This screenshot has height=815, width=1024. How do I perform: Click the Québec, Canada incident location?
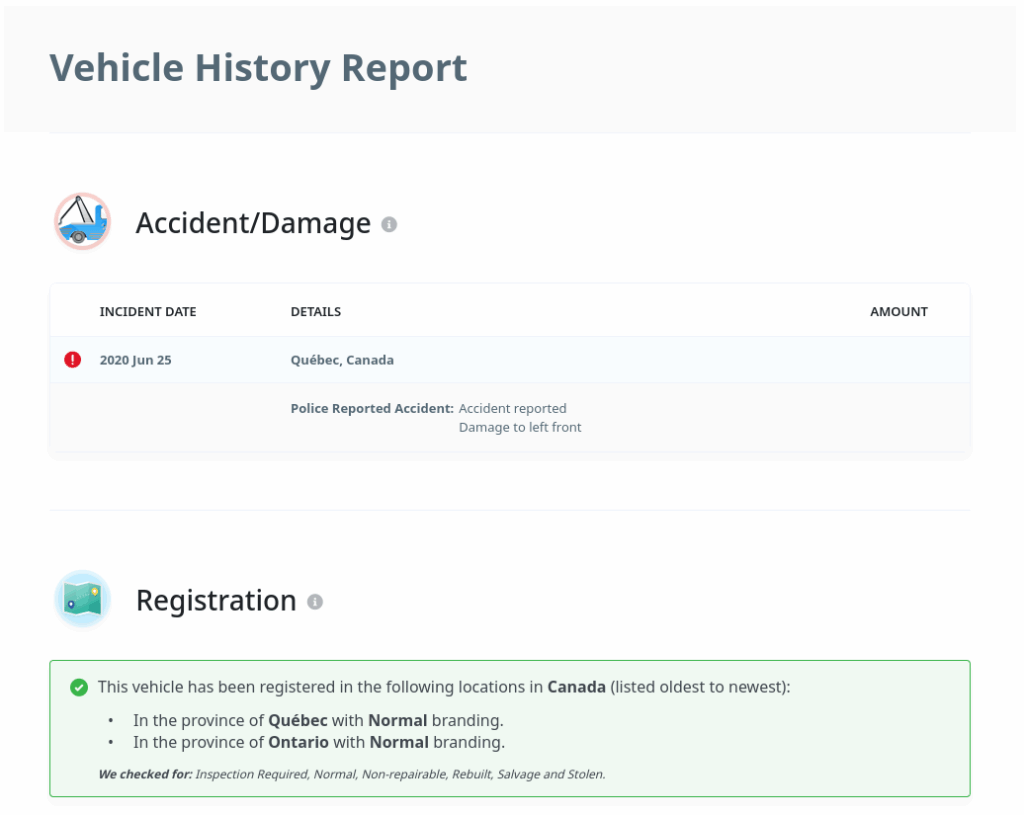[x=342, y=360]
